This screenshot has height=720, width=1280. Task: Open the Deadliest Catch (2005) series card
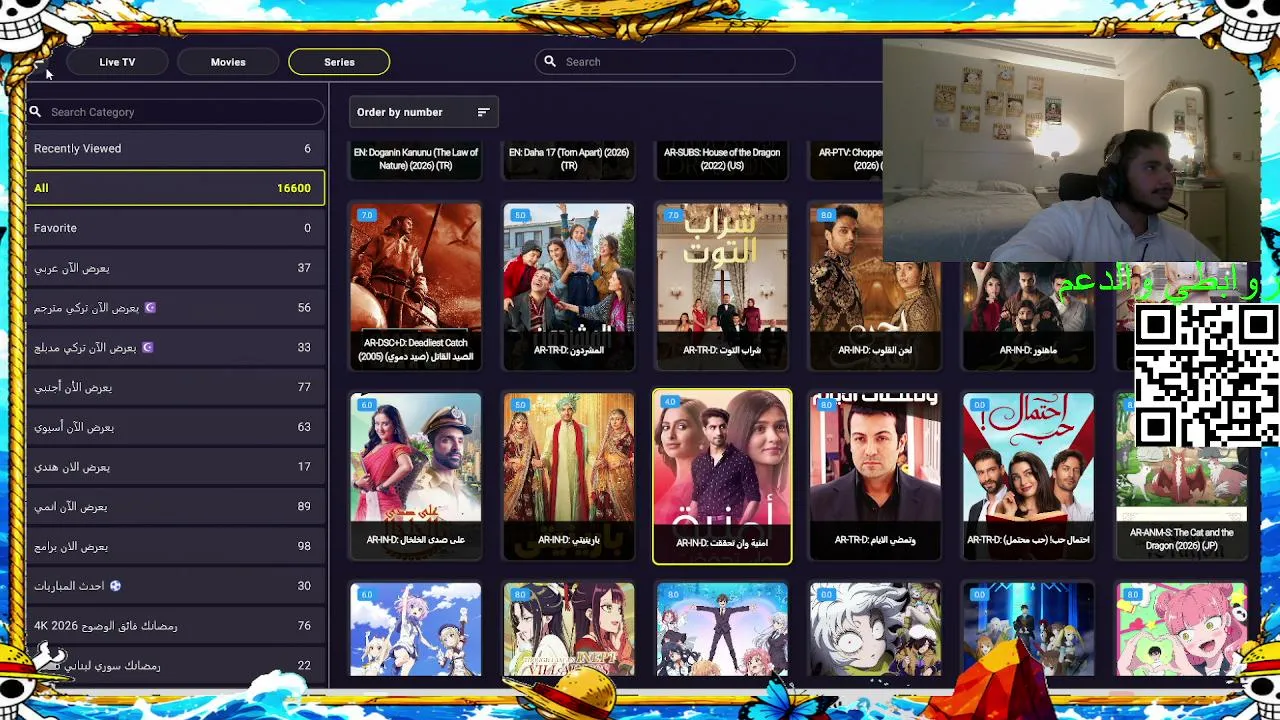click(x=416, y=287)
